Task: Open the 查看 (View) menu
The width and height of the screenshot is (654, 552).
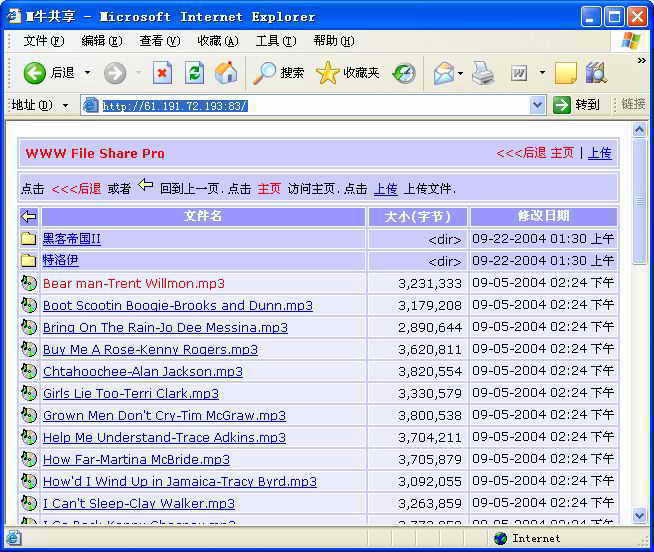Action: pos(159,41)
